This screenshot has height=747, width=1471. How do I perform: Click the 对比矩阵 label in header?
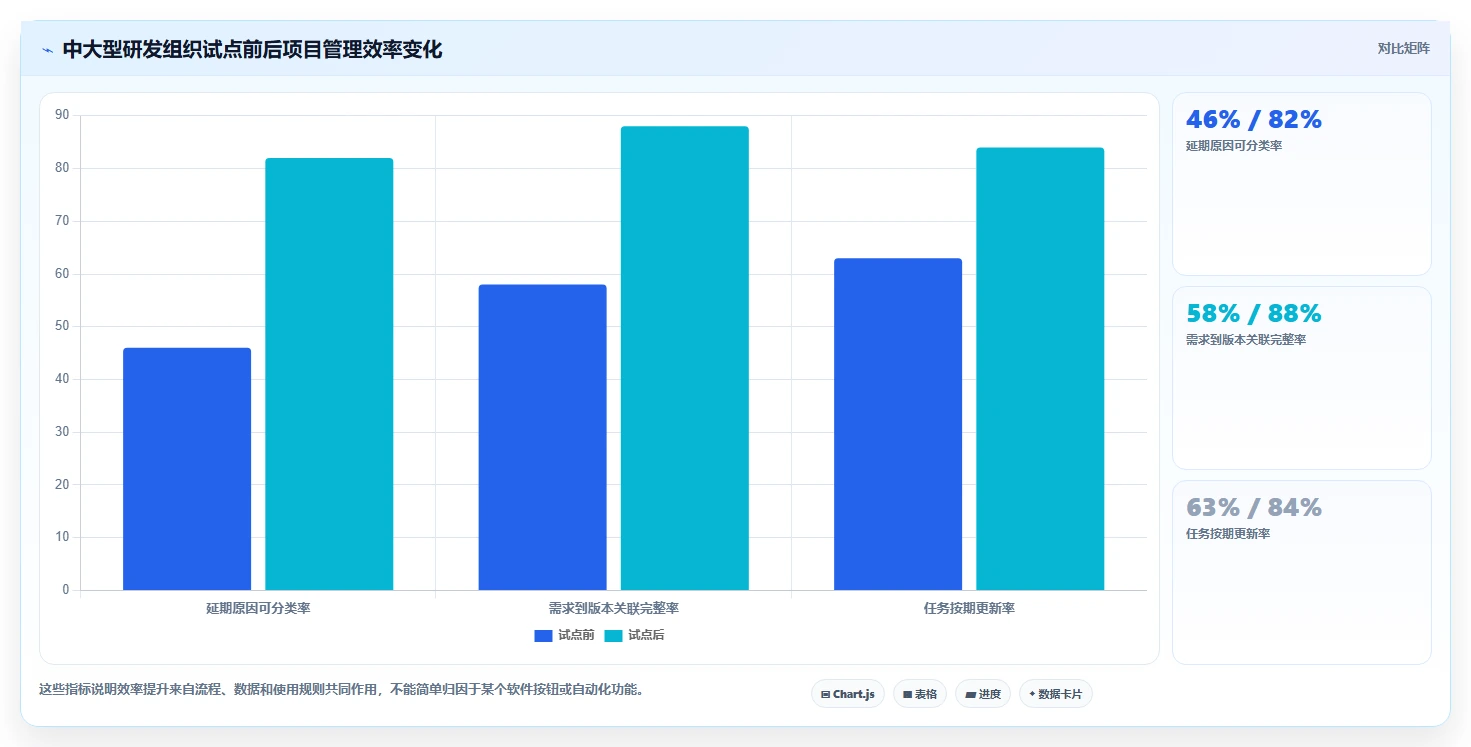[x=1403, y=48]
